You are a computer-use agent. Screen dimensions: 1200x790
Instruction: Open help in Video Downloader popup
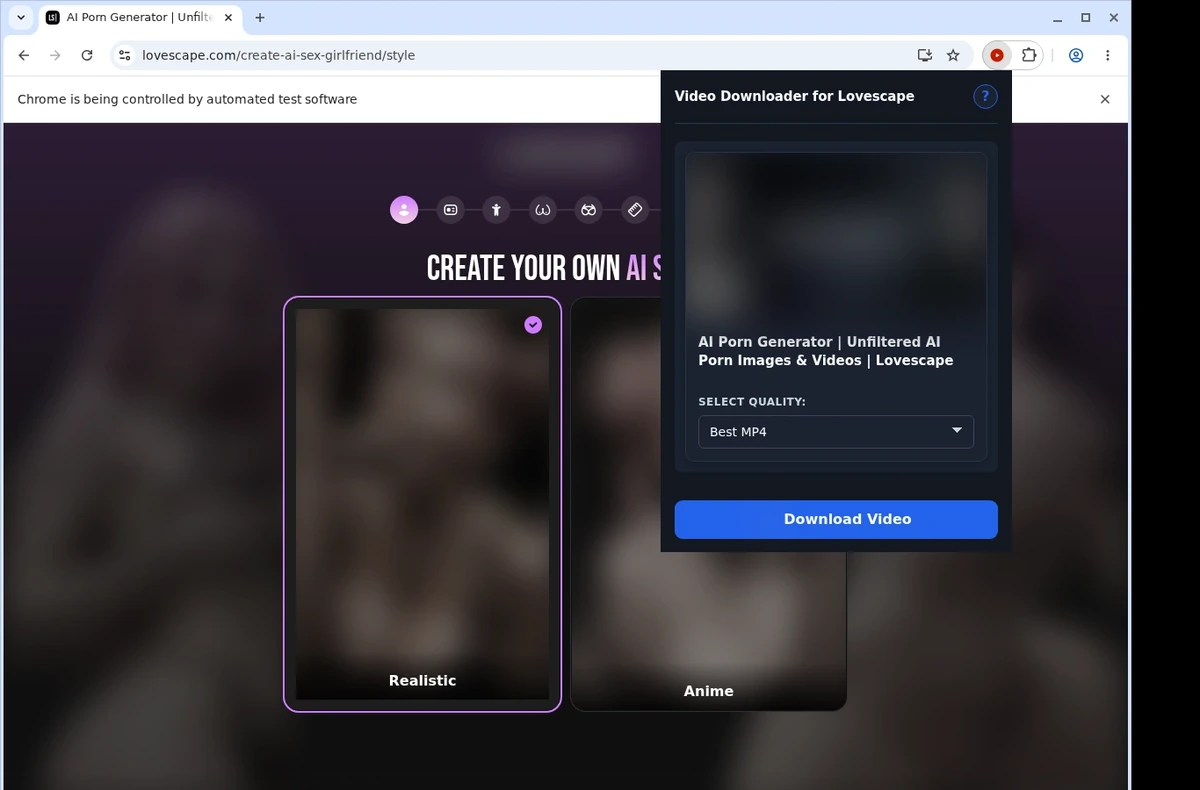click(985, 96)
